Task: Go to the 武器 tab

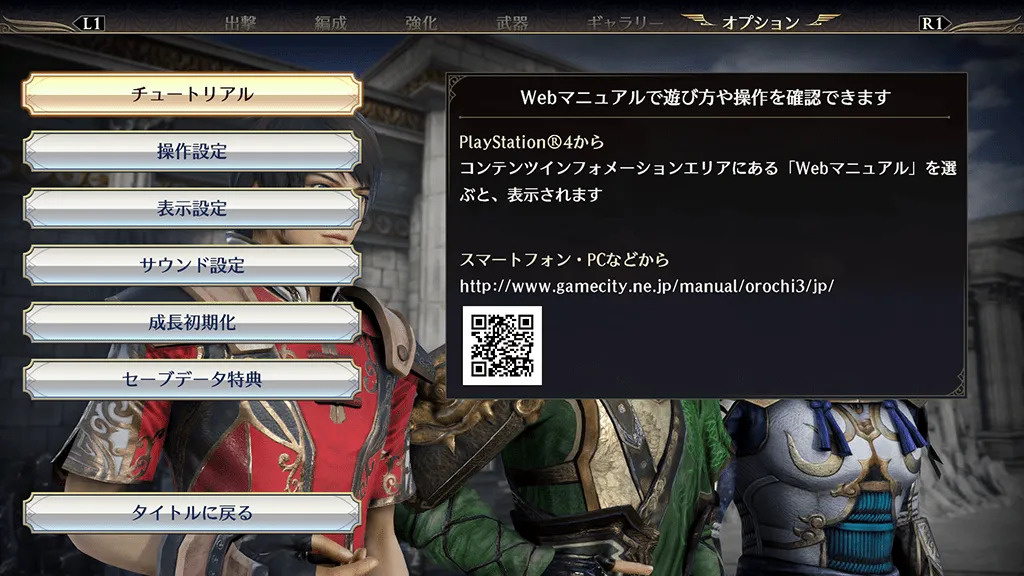Action: (512, 24)
